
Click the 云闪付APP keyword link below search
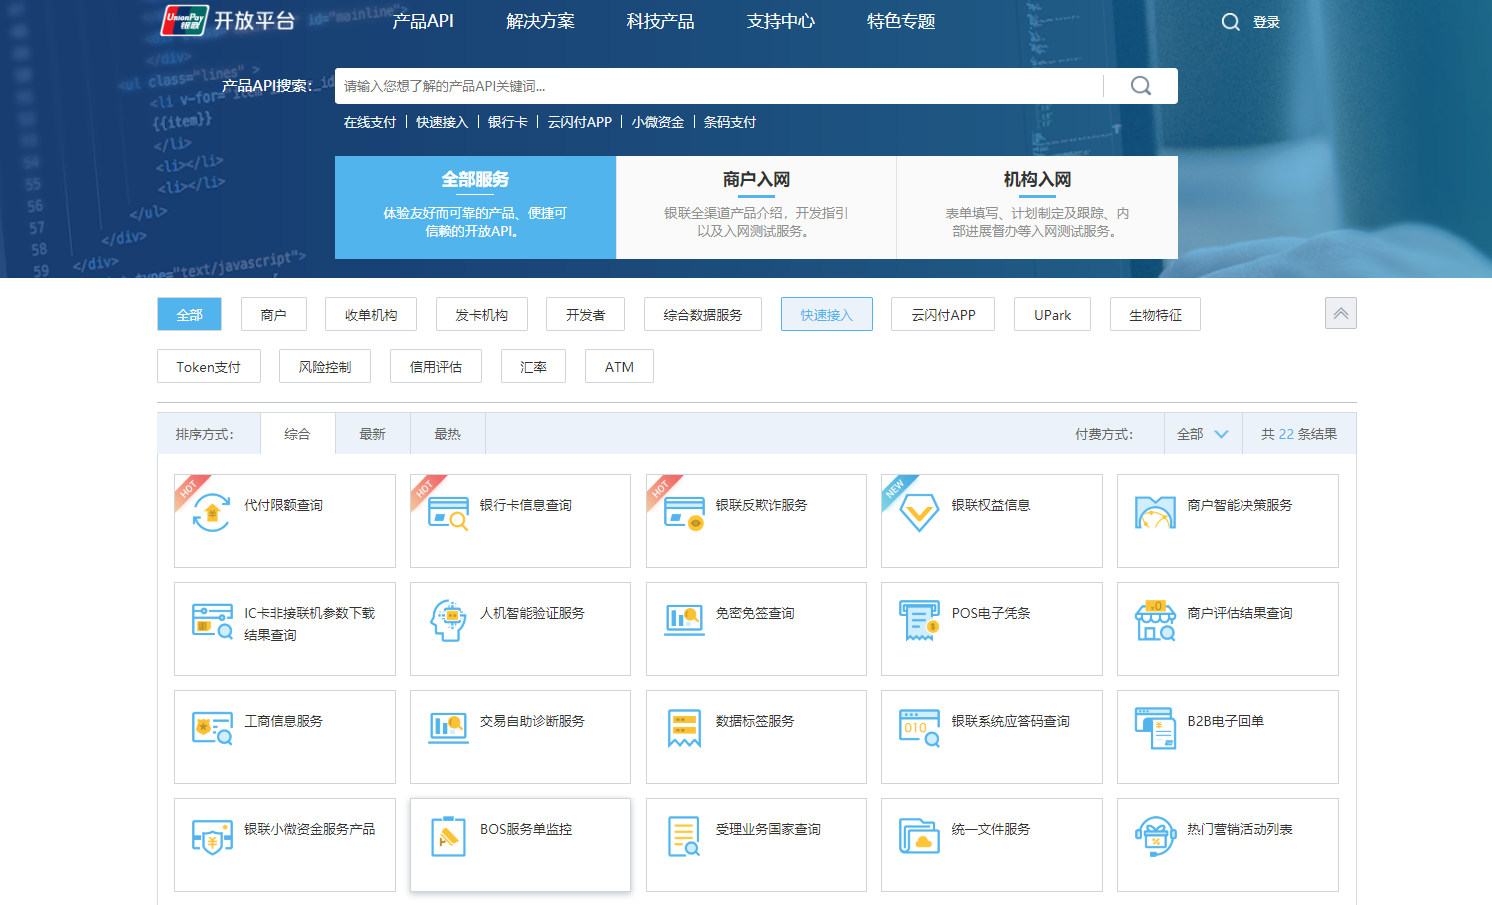580,122
